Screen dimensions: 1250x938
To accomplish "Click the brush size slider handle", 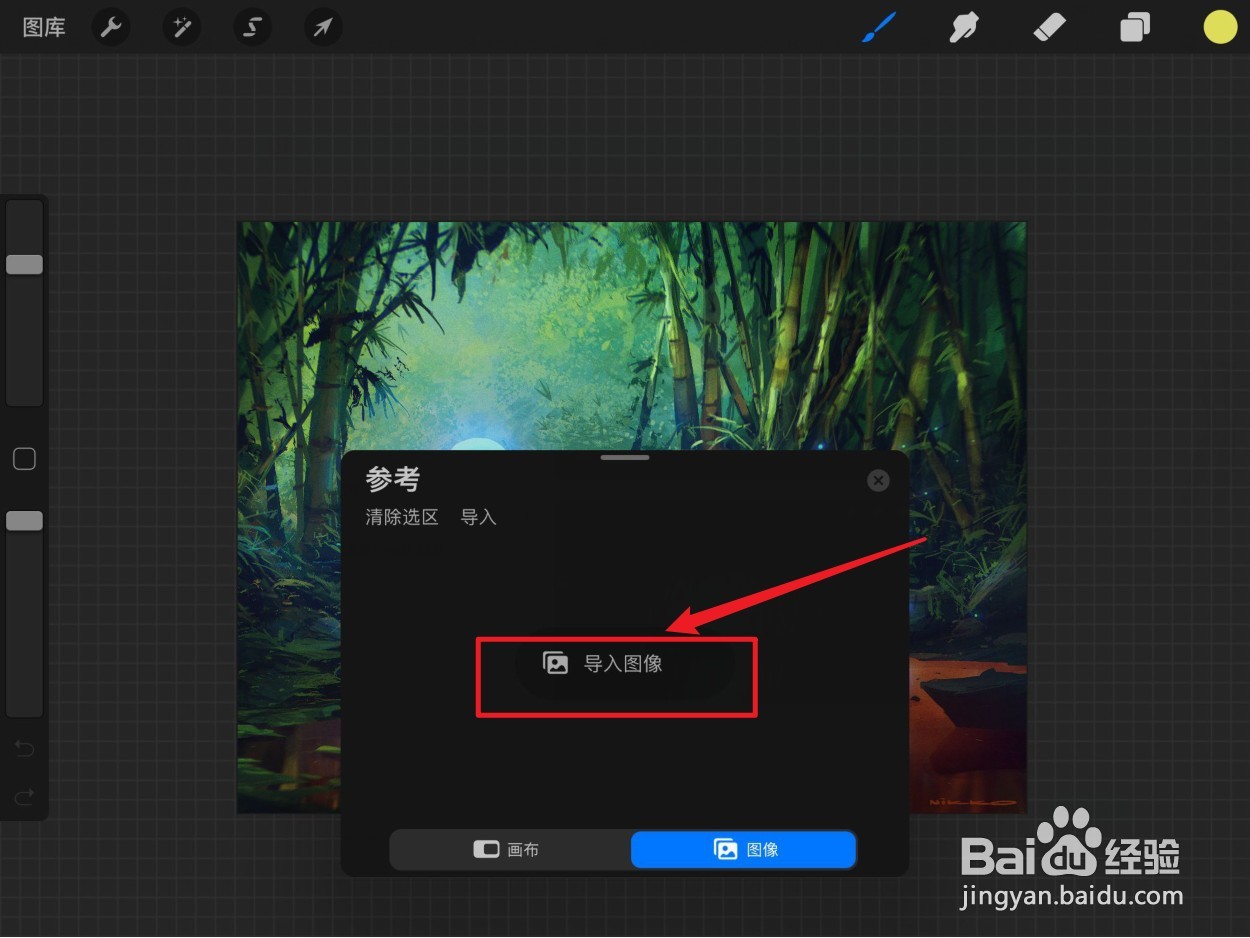I will (x=24, y=264).
